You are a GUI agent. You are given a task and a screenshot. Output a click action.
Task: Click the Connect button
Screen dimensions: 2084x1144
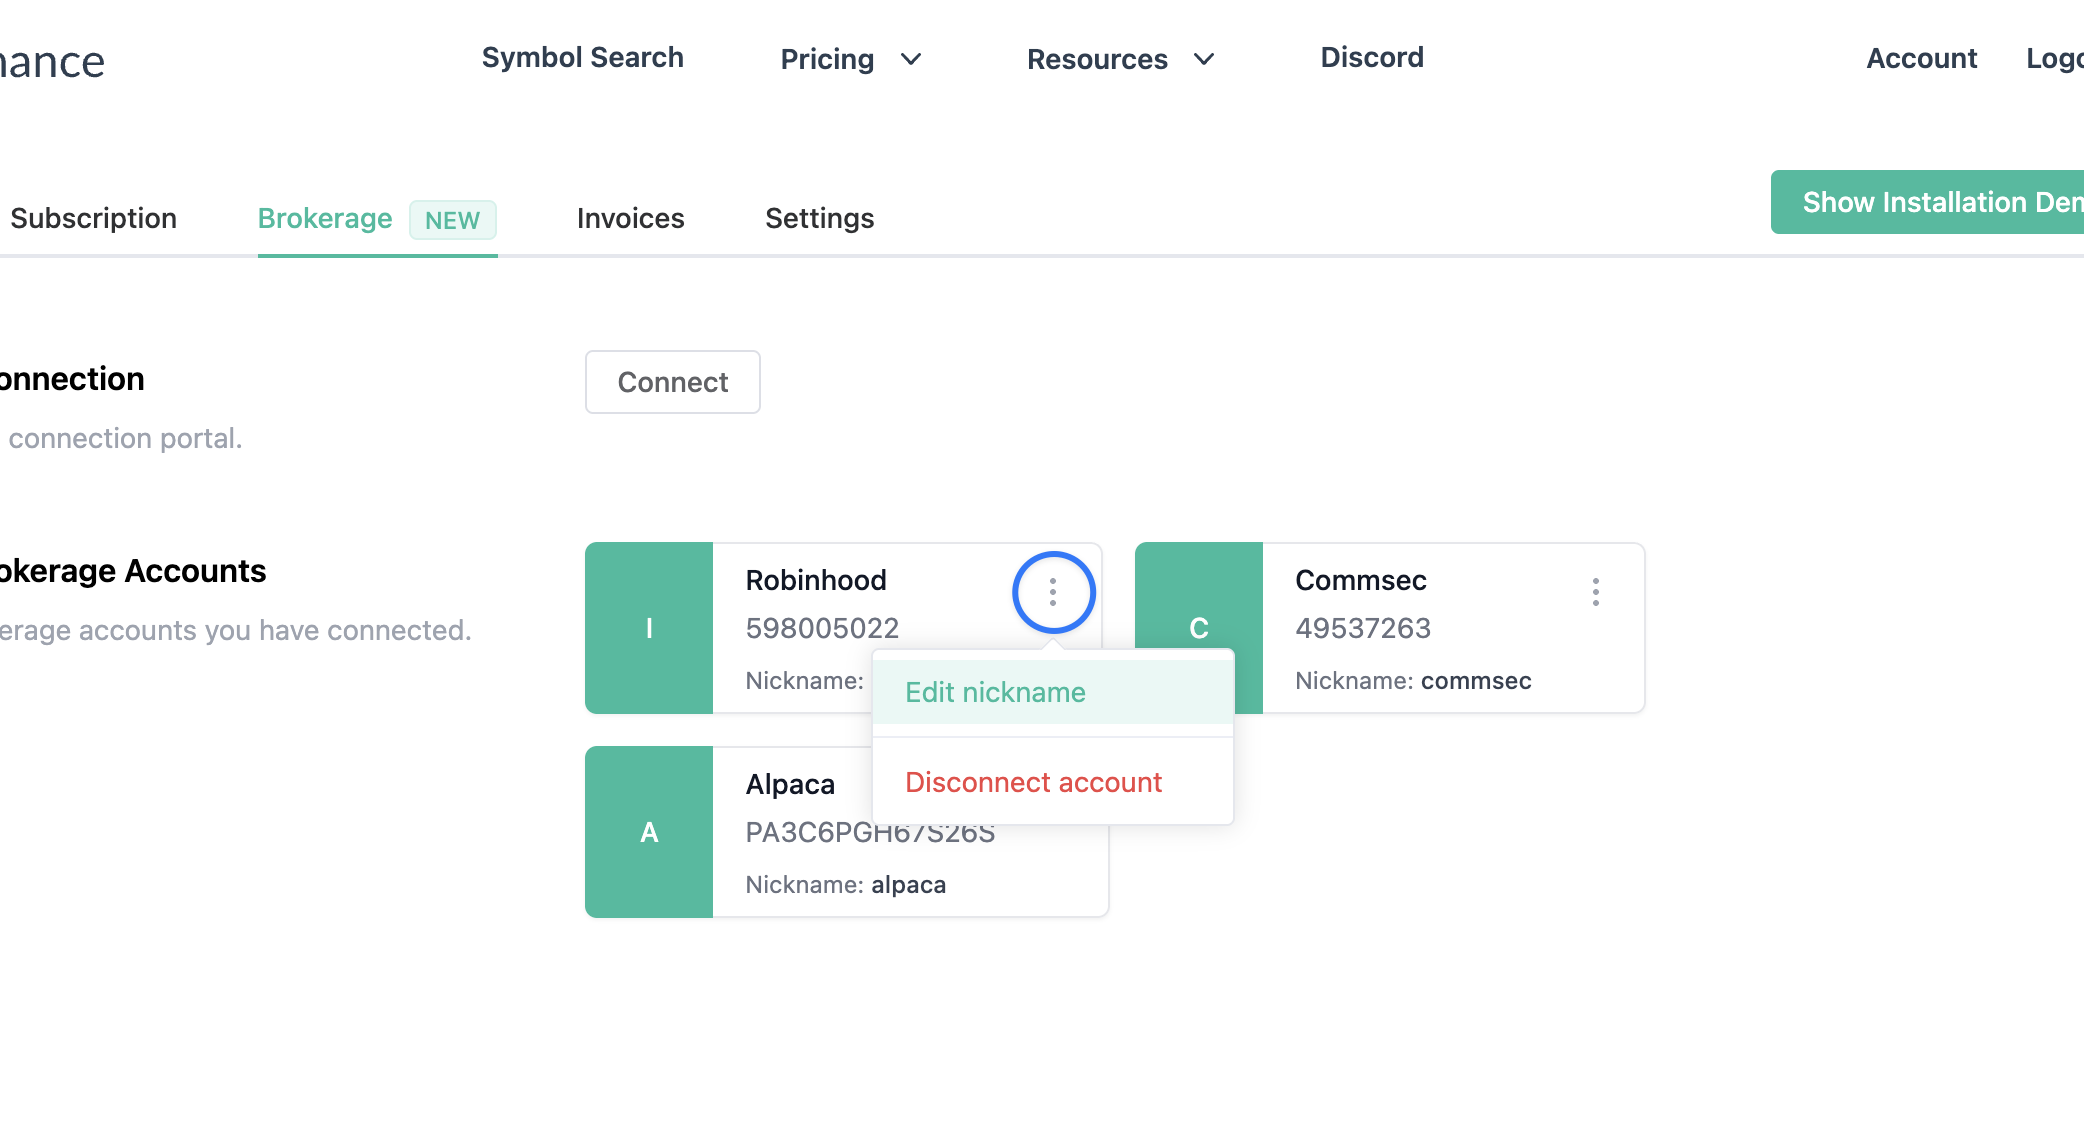click(x=672, y=382)
